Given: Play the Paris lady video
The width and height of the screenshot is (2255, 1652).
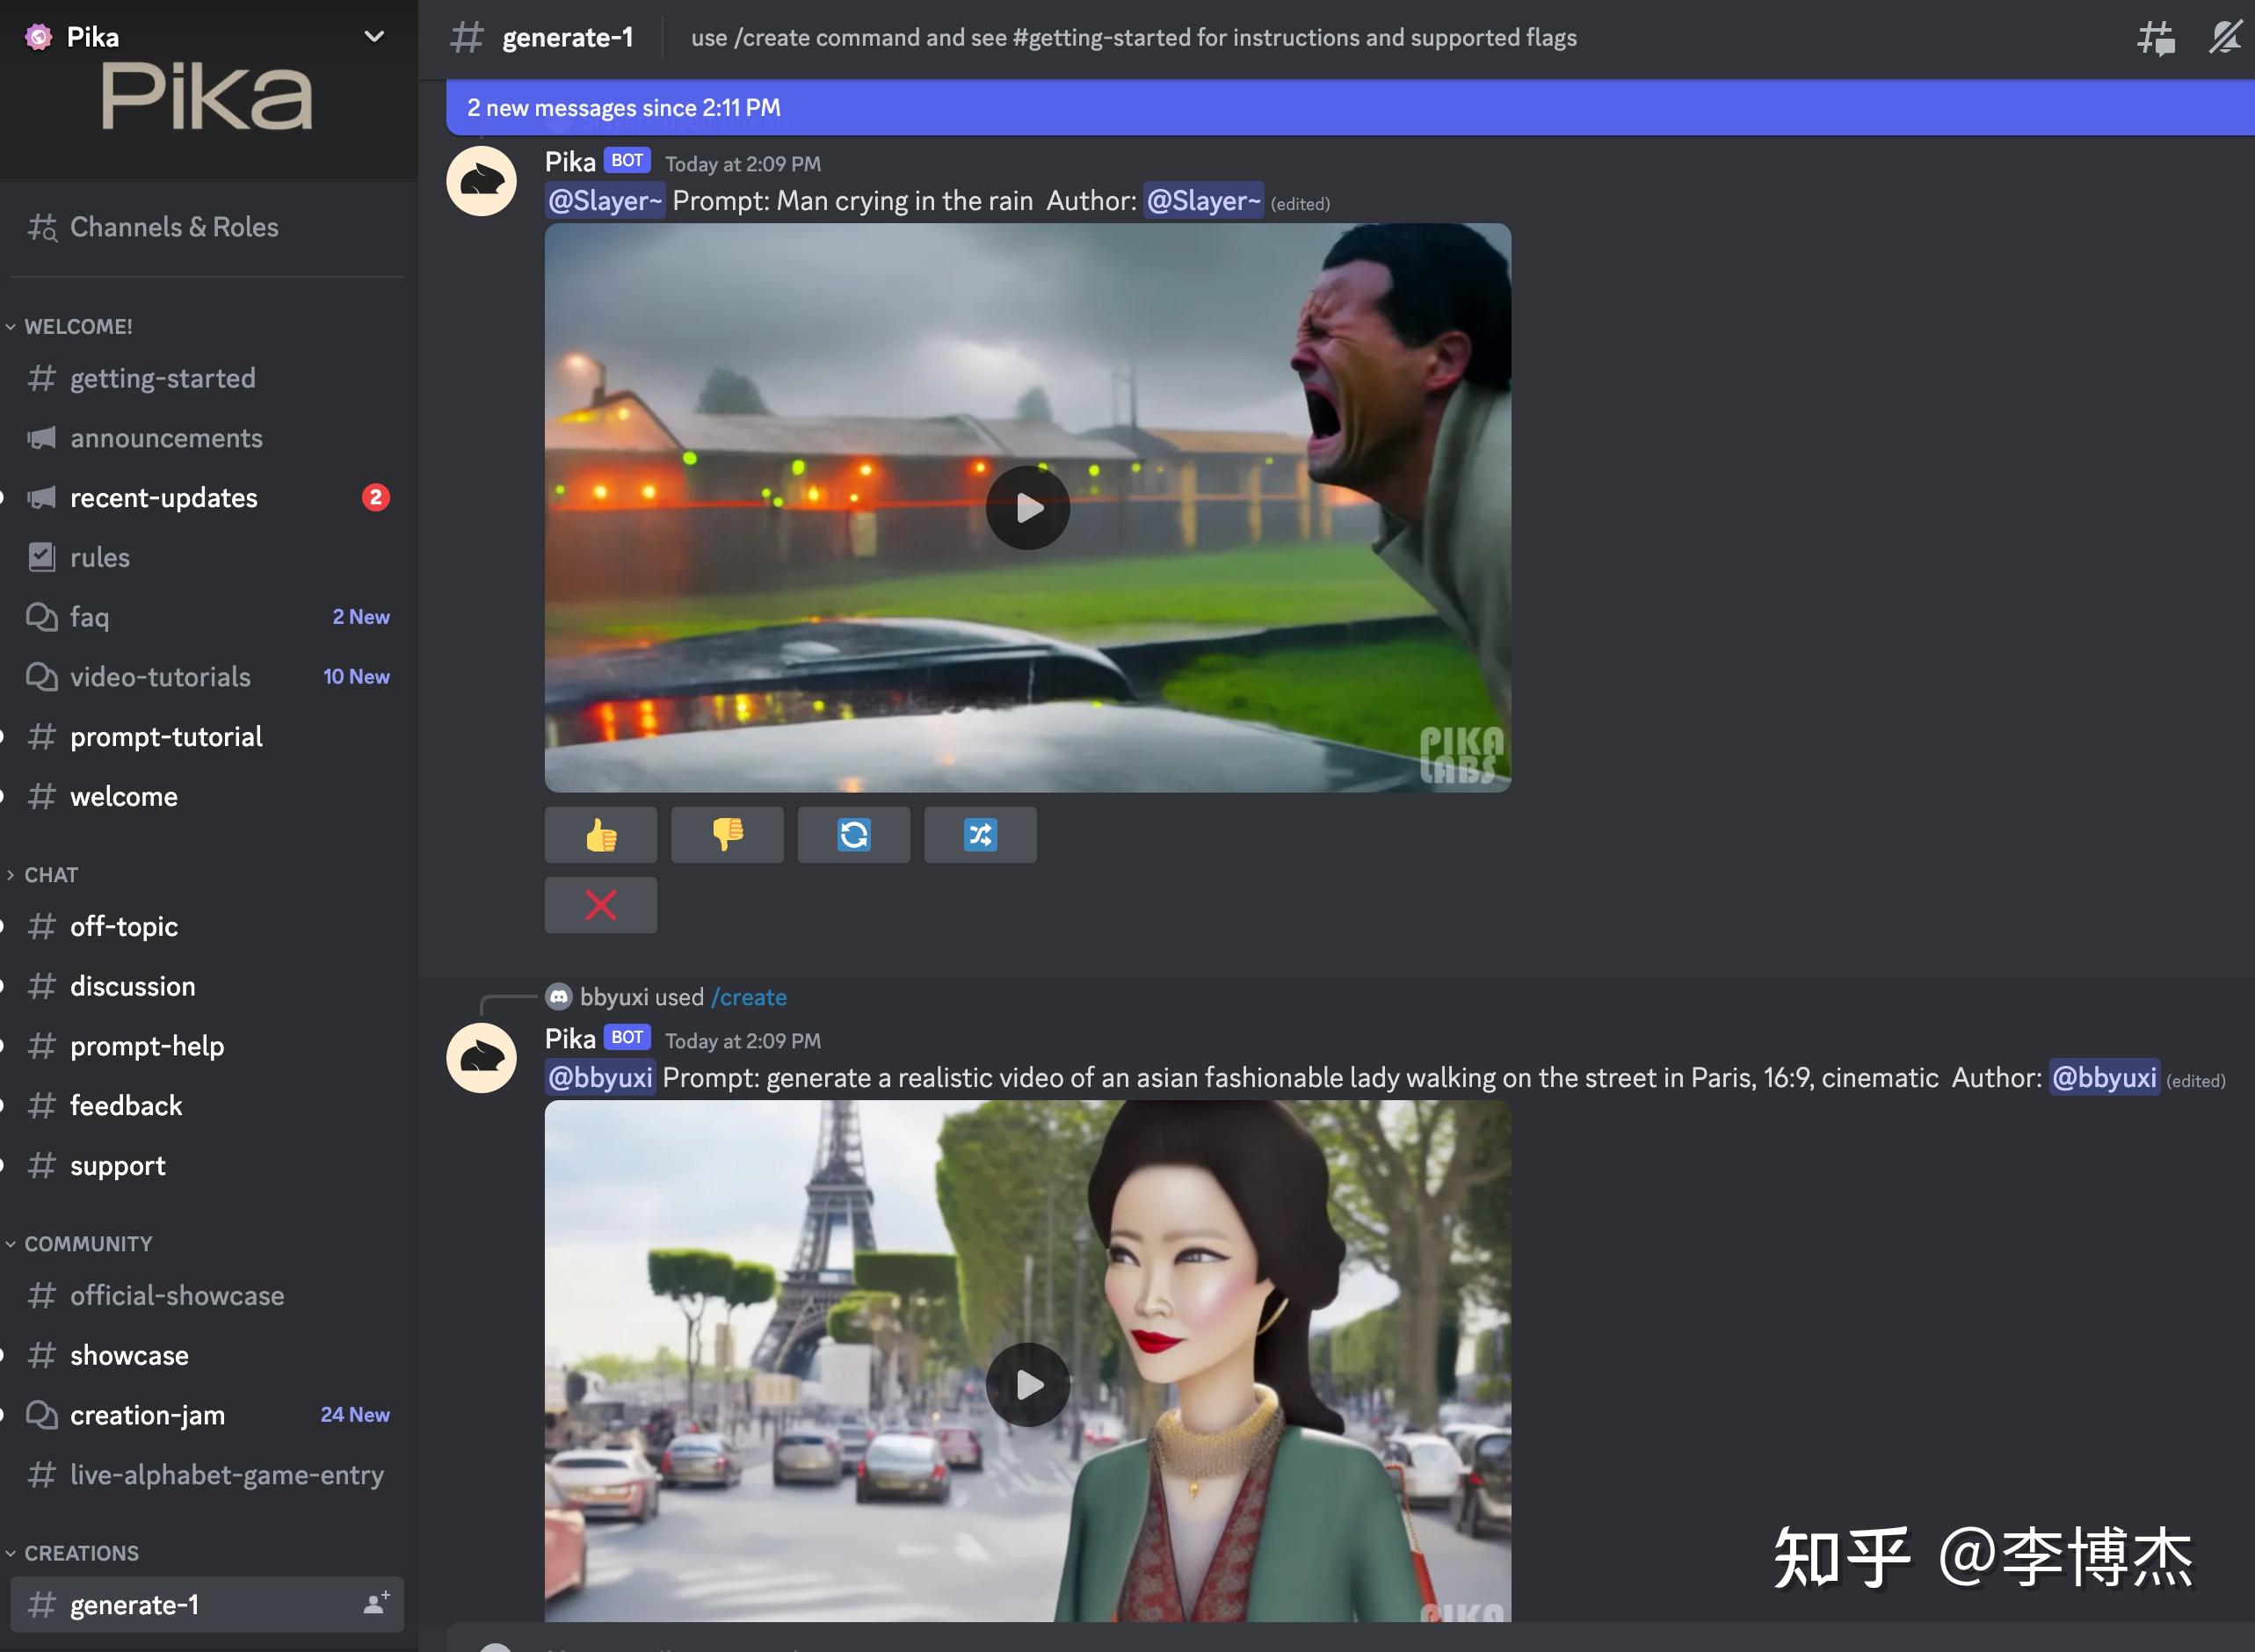Looking at the screenshot, I should 1027,1384.
